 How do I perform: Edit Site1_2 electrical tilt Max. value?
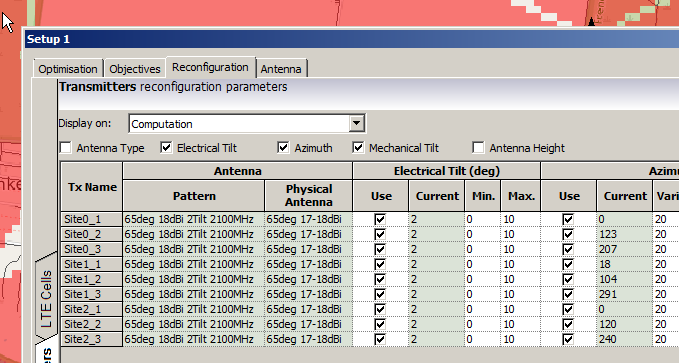point(521,279)
